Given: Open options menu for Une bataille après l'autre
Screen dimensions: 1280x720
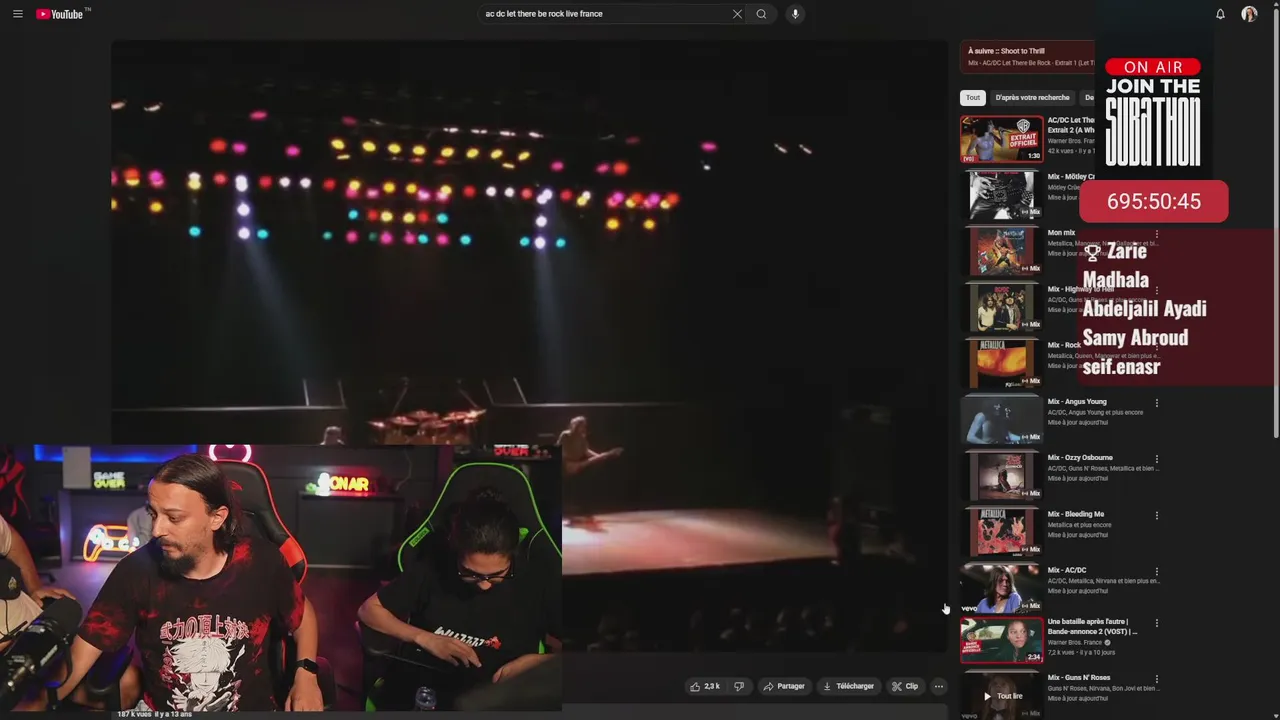Looking at the screenshot, I should click(1157, 623).
